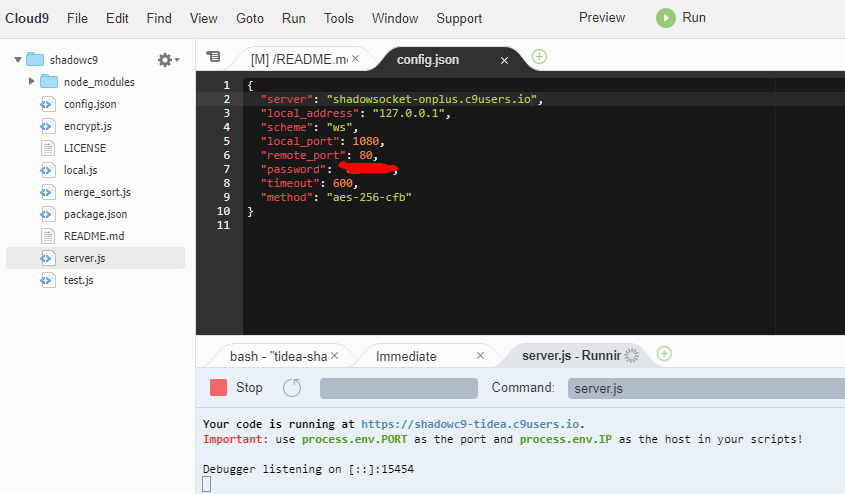Image resolution: width=845 pixels, height=494 pixels.
Task: Click LICENSE file icon in tree
Action: (48, 148)
